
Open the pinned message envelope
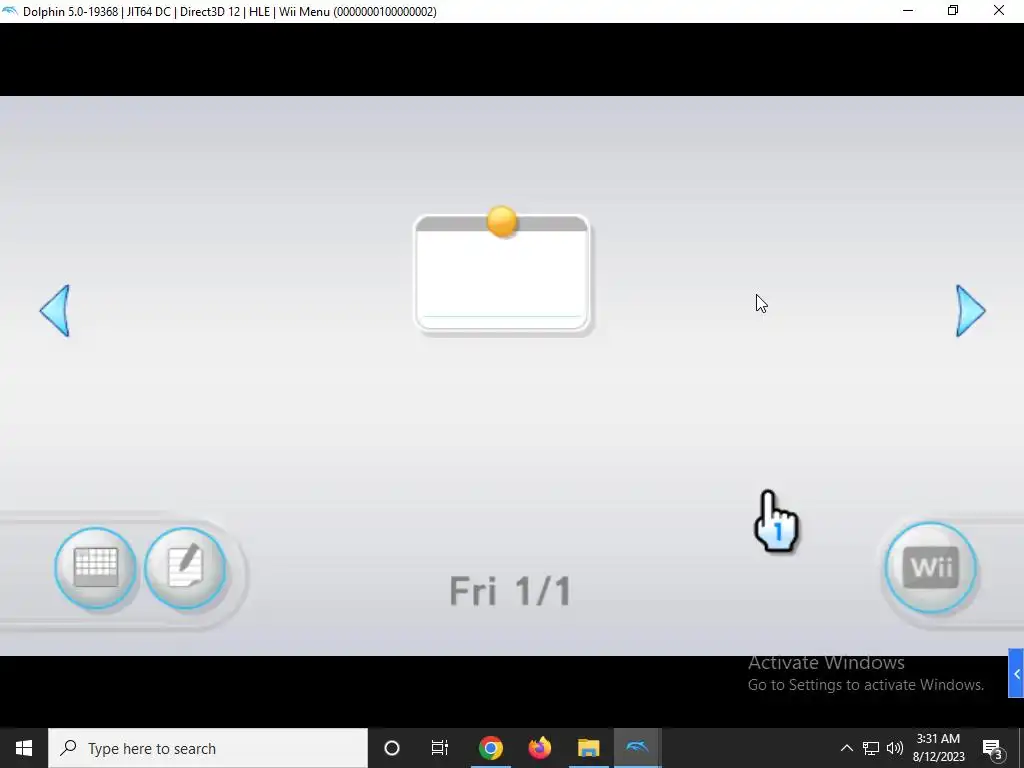click(502, 273)
